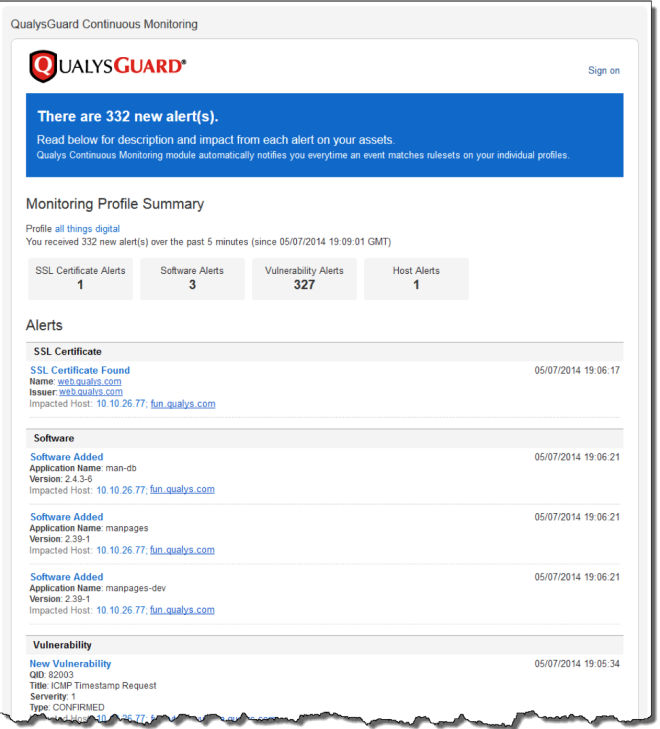
Task: Click the QualysGuard logo
Action: [107, 66]
